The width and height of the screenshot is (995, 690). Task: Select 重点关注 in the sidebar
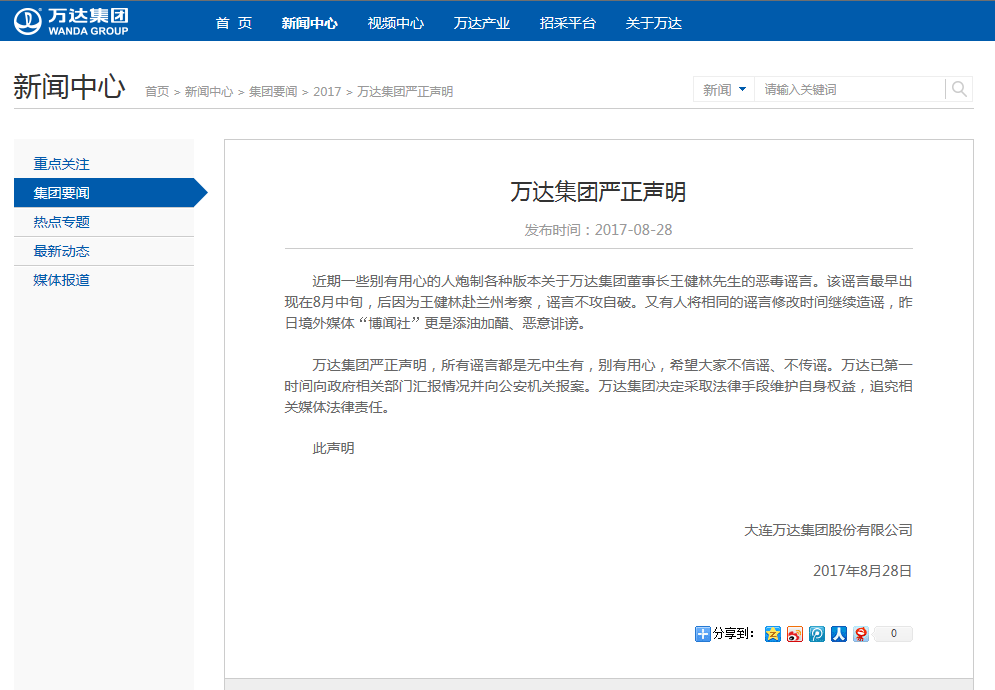62,164
